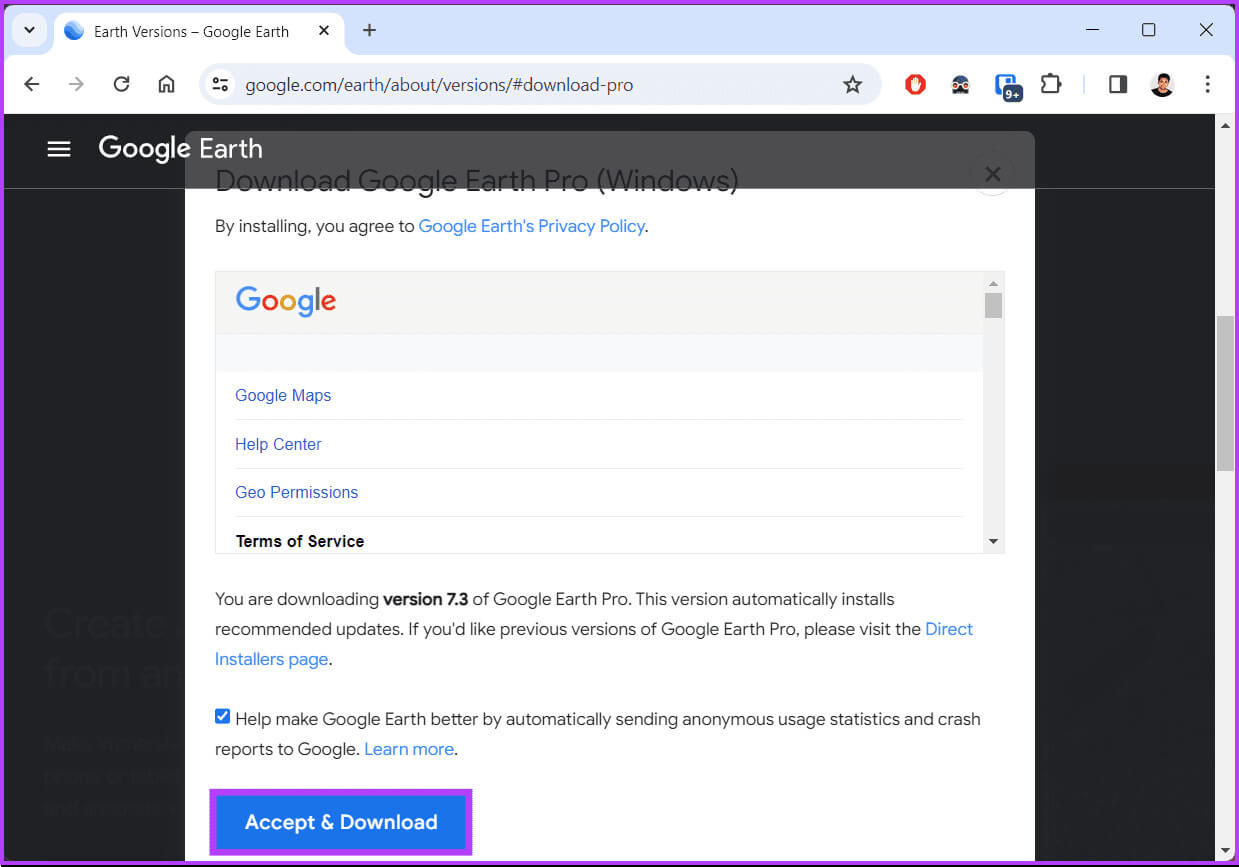Click the Google logo in terms frame

[x=286, y=301]
